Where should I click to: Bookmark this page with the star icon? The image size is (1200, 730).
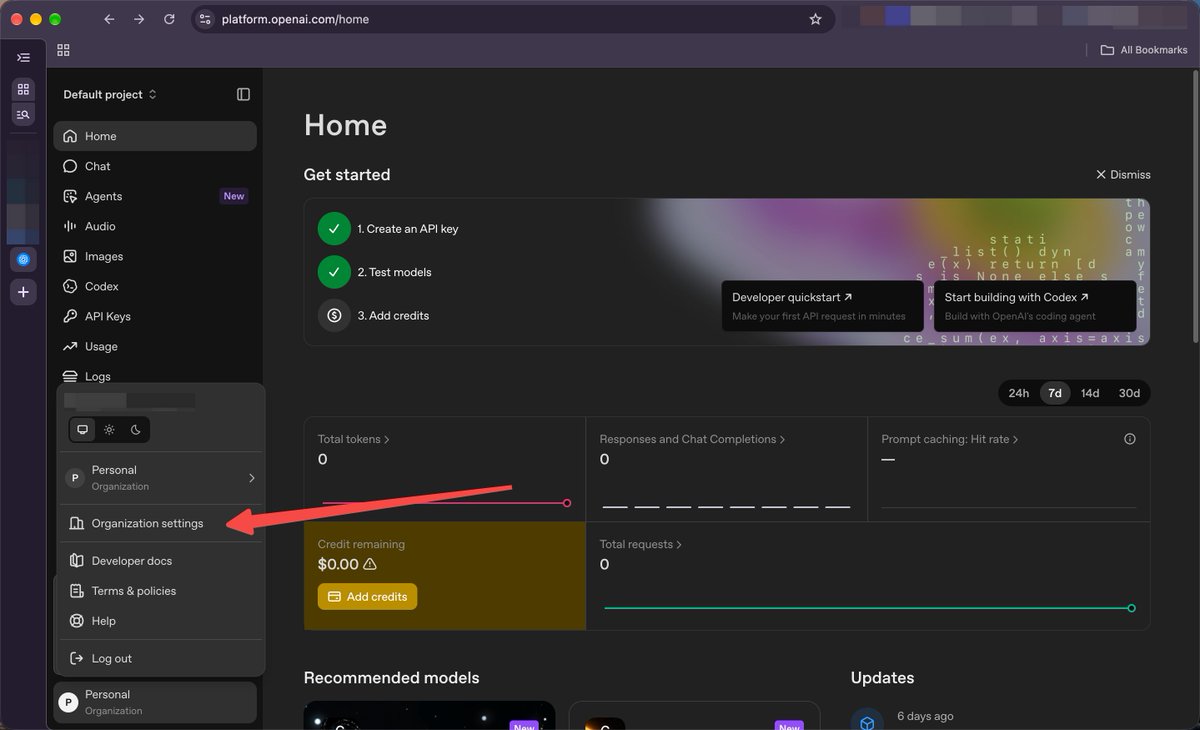tap(815, 19)
